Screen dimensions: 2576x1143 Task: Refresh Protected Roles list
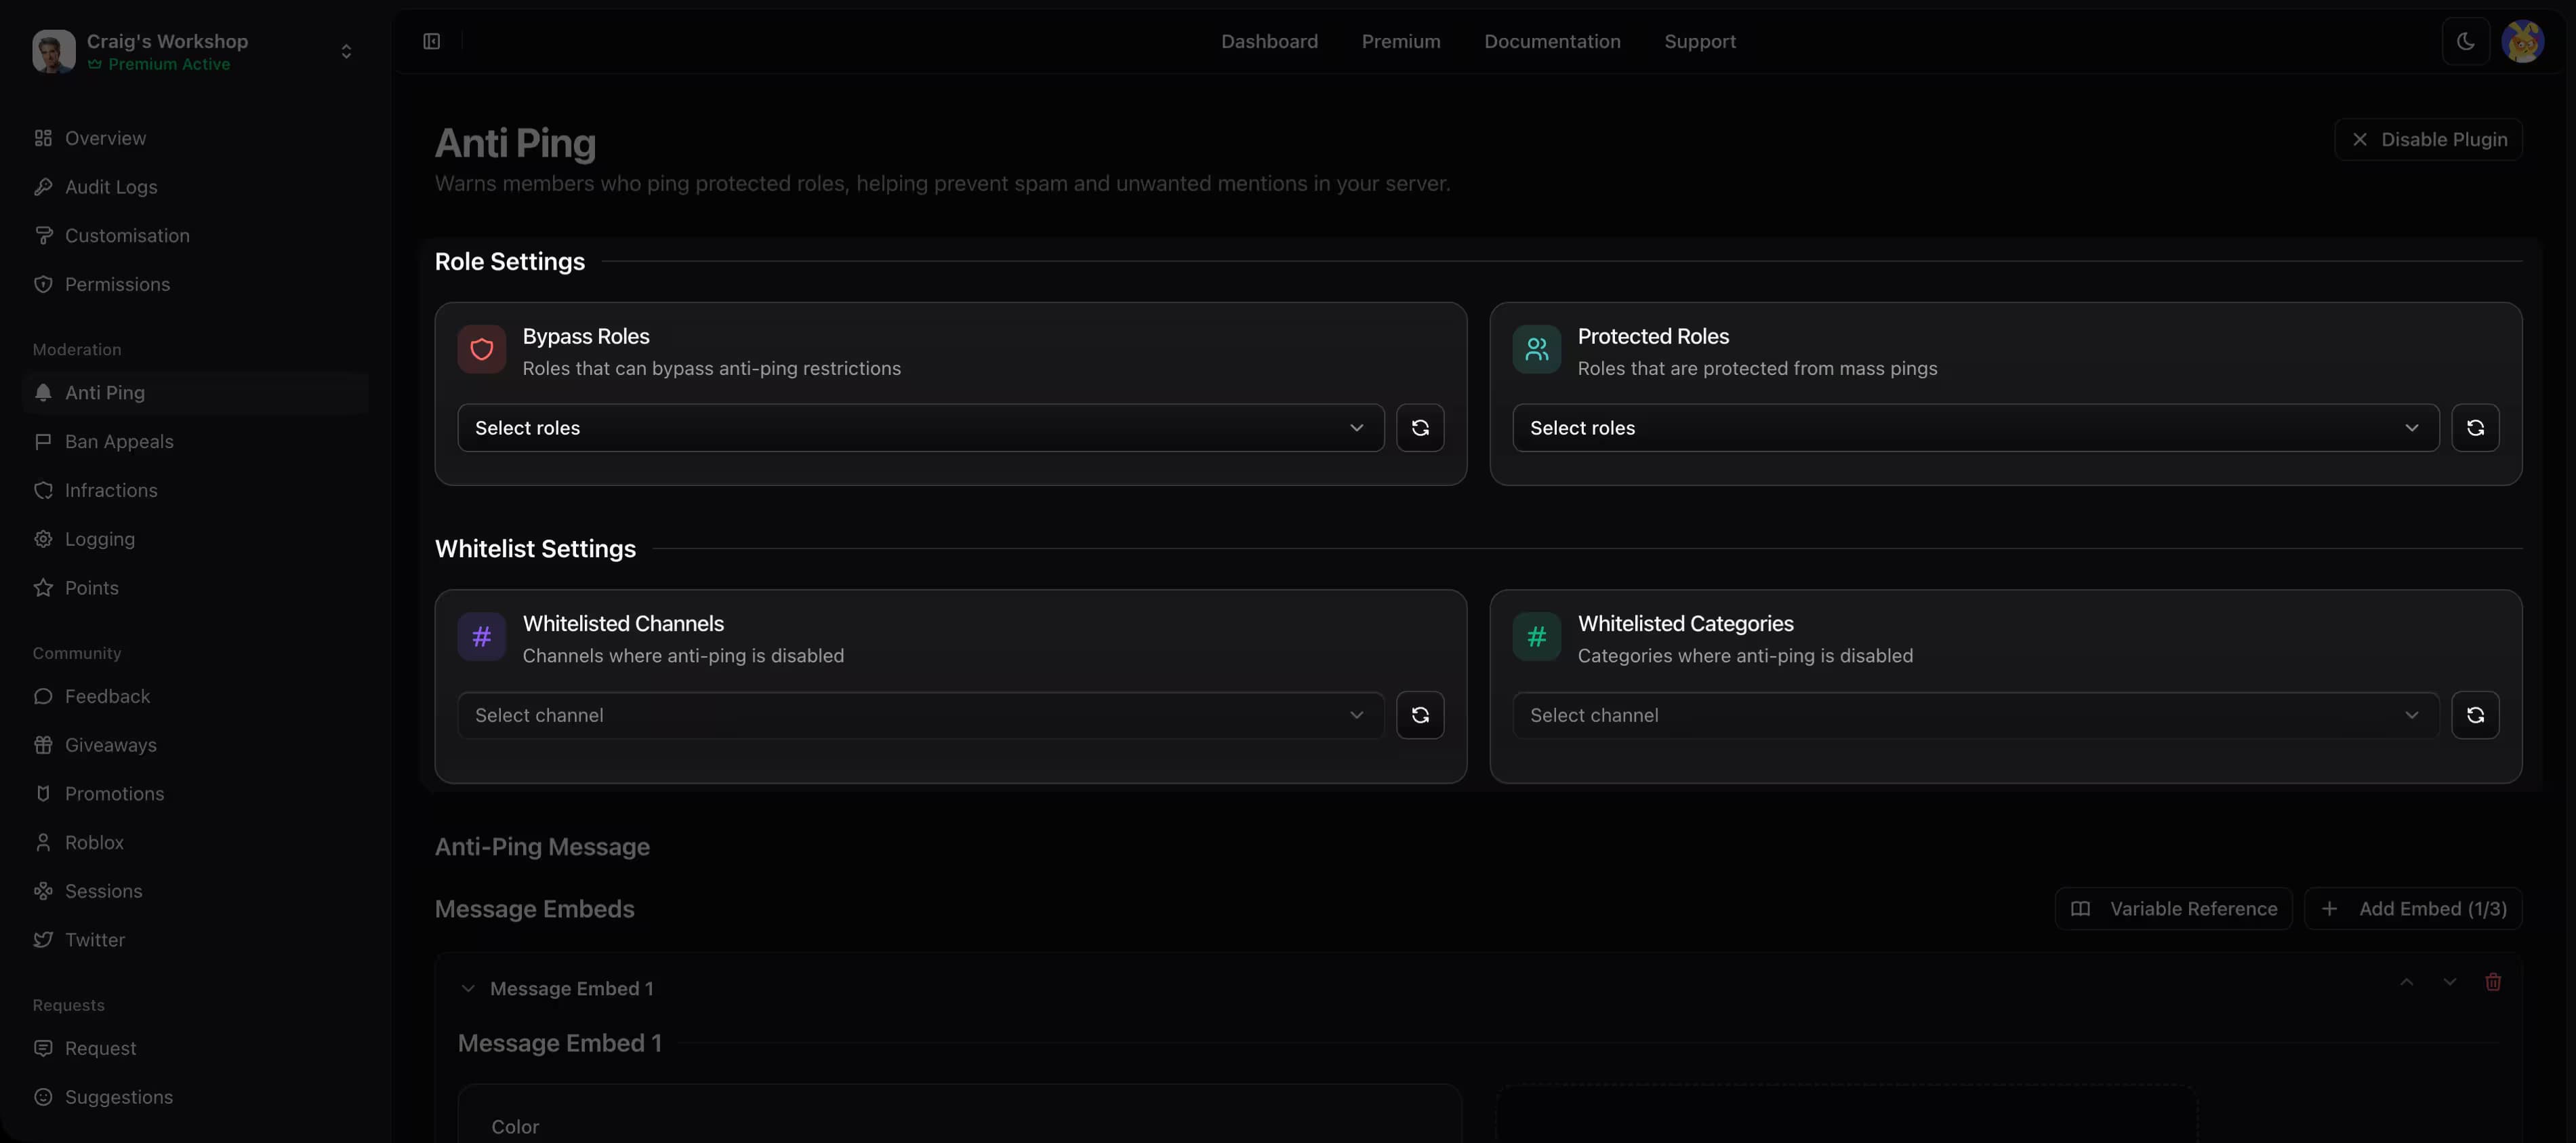pyautogui.click(x=2475, y=428)
